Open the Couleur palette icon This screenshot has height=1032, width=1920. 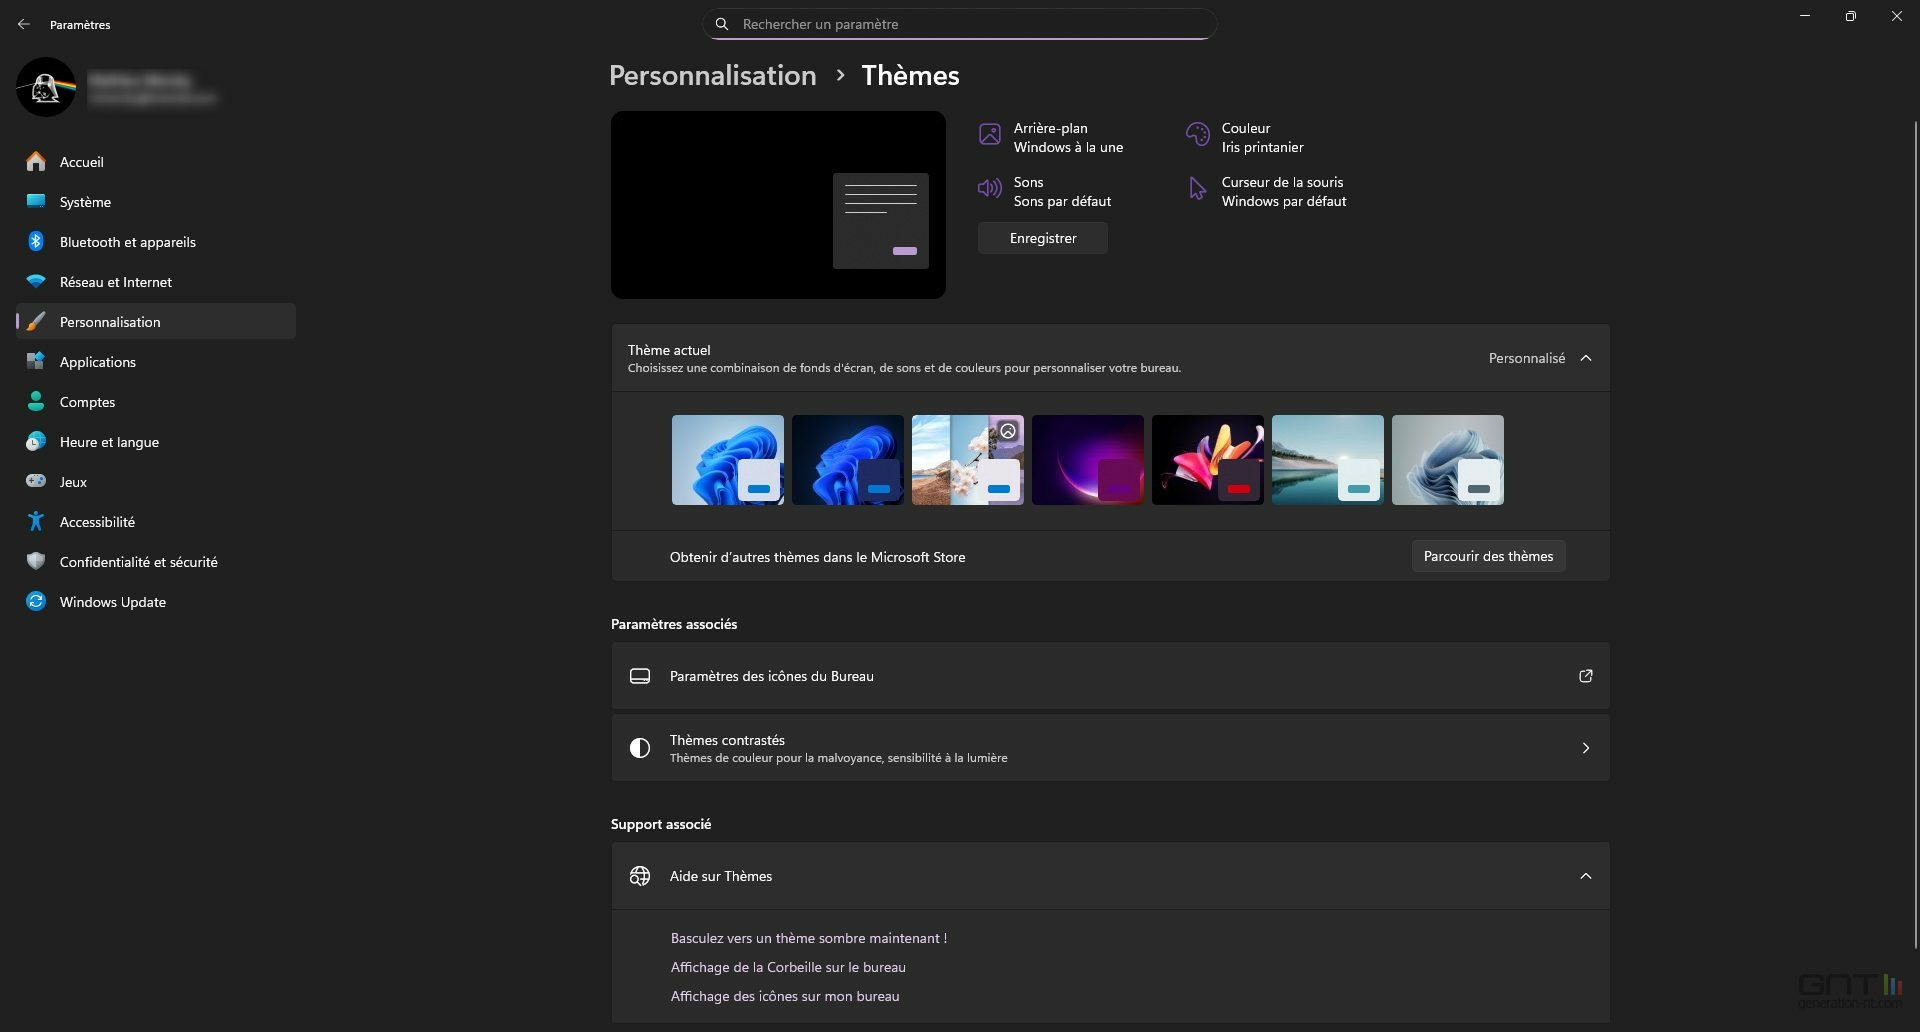(1197, 135)
